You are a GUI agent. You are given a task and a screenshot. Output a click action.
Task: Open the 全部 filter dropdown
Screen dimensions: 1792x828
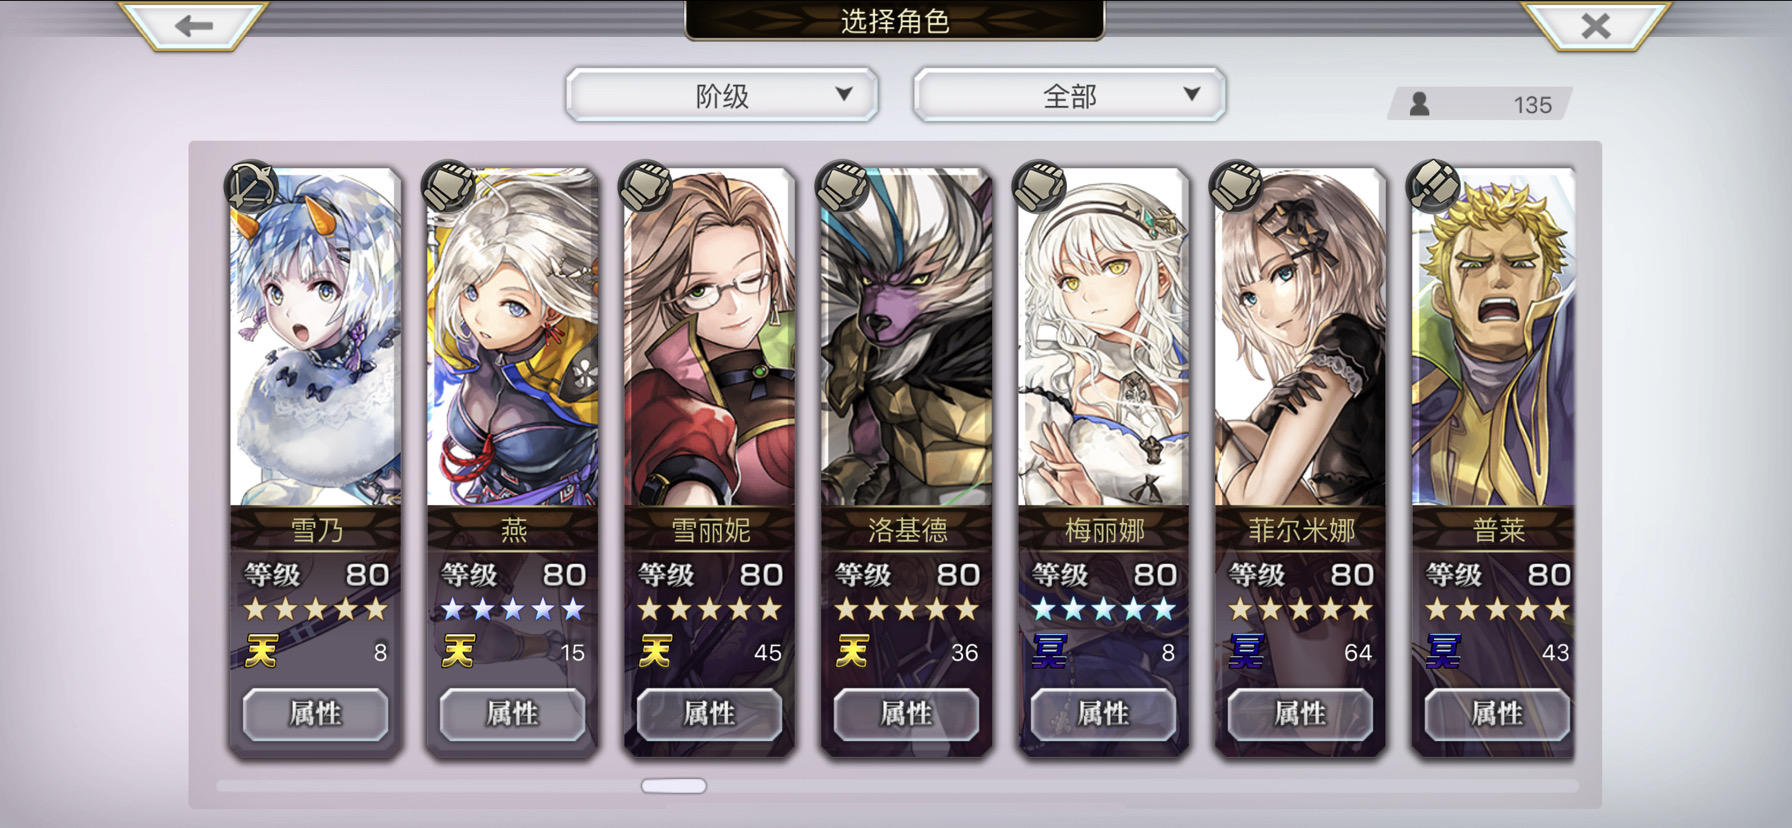[x=1069, y=95]
